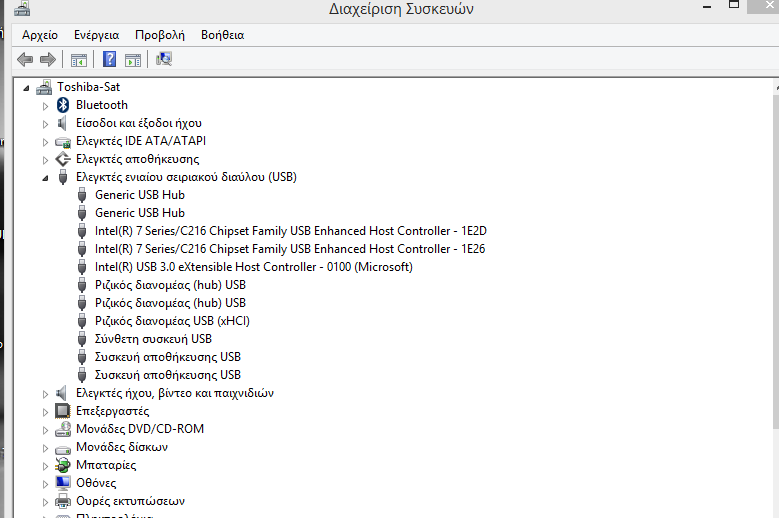Select the second Συσκευή αποθήκευσης USB
Screen dimensions: 779x518
coord(167,374)
